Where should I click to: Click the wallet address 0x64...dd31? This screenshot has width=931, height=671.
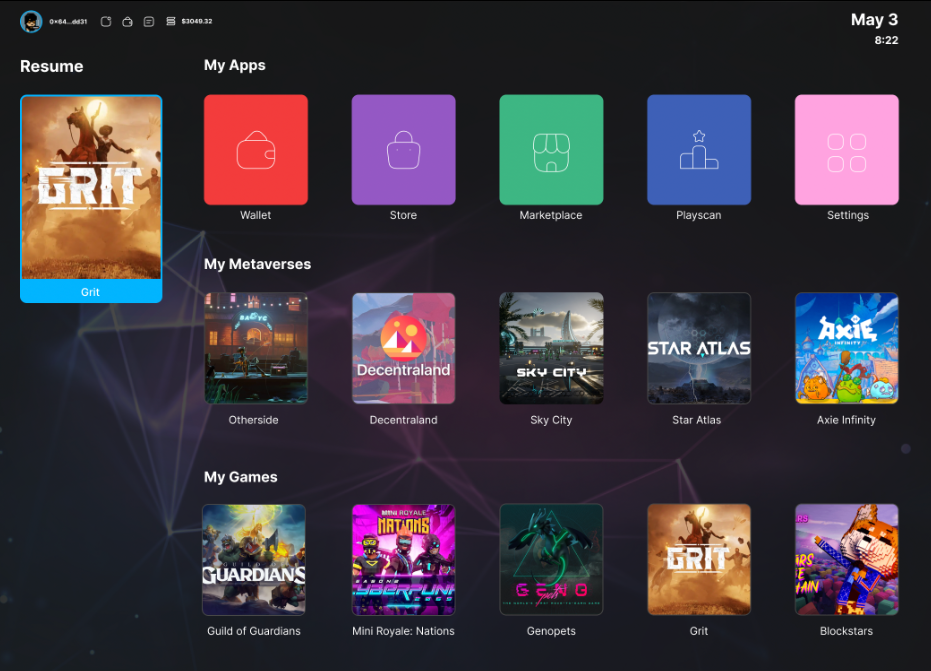pos(68,21)
